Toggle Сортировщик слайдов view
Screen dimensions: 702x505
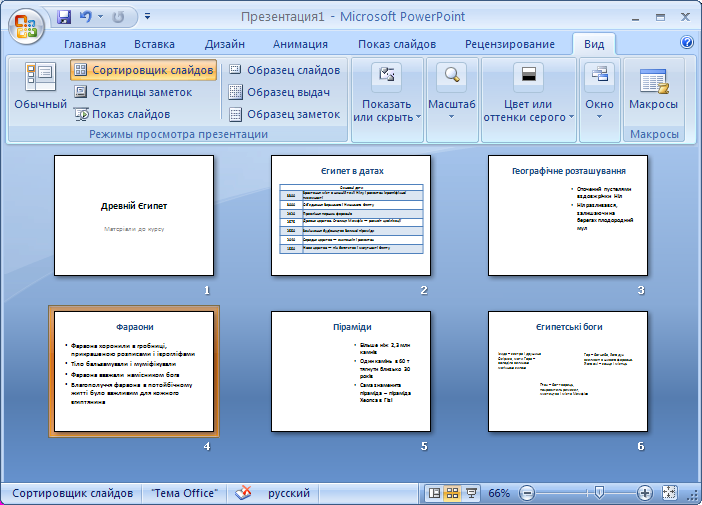[x=144, y=70]
